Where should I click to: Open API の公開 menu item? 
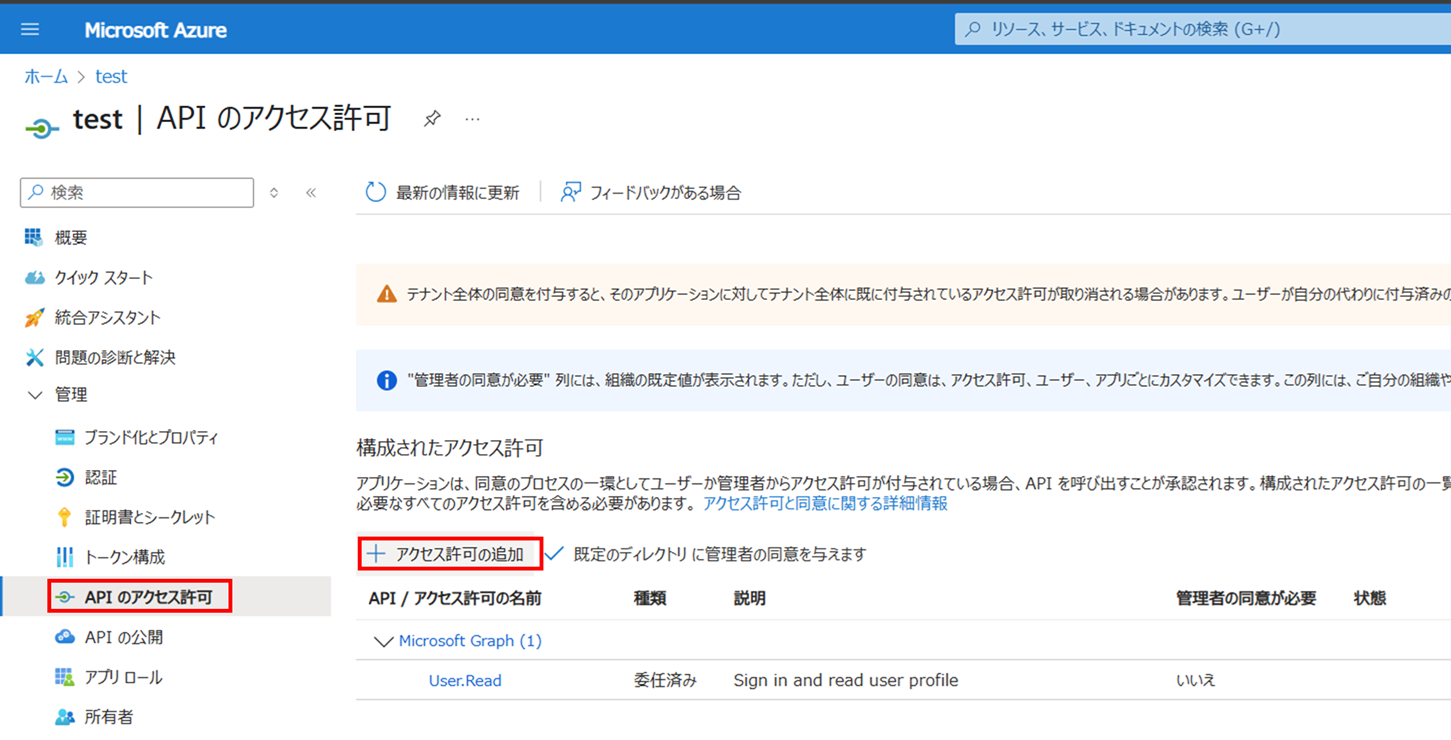click(x=124, y=637)
